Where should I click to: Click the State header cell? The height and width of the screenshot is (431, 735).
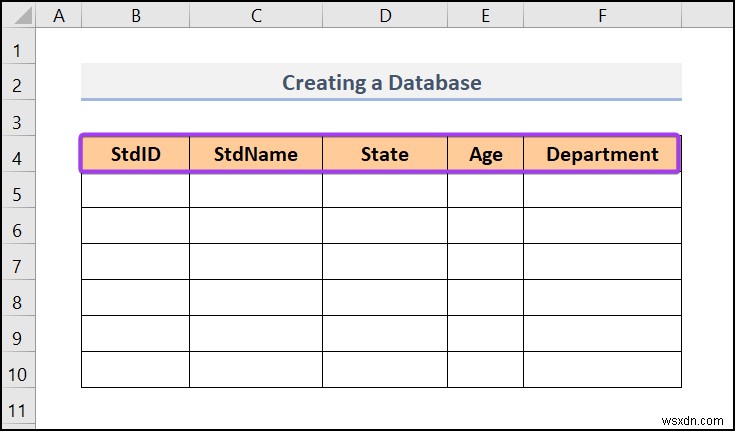point(385,154)
